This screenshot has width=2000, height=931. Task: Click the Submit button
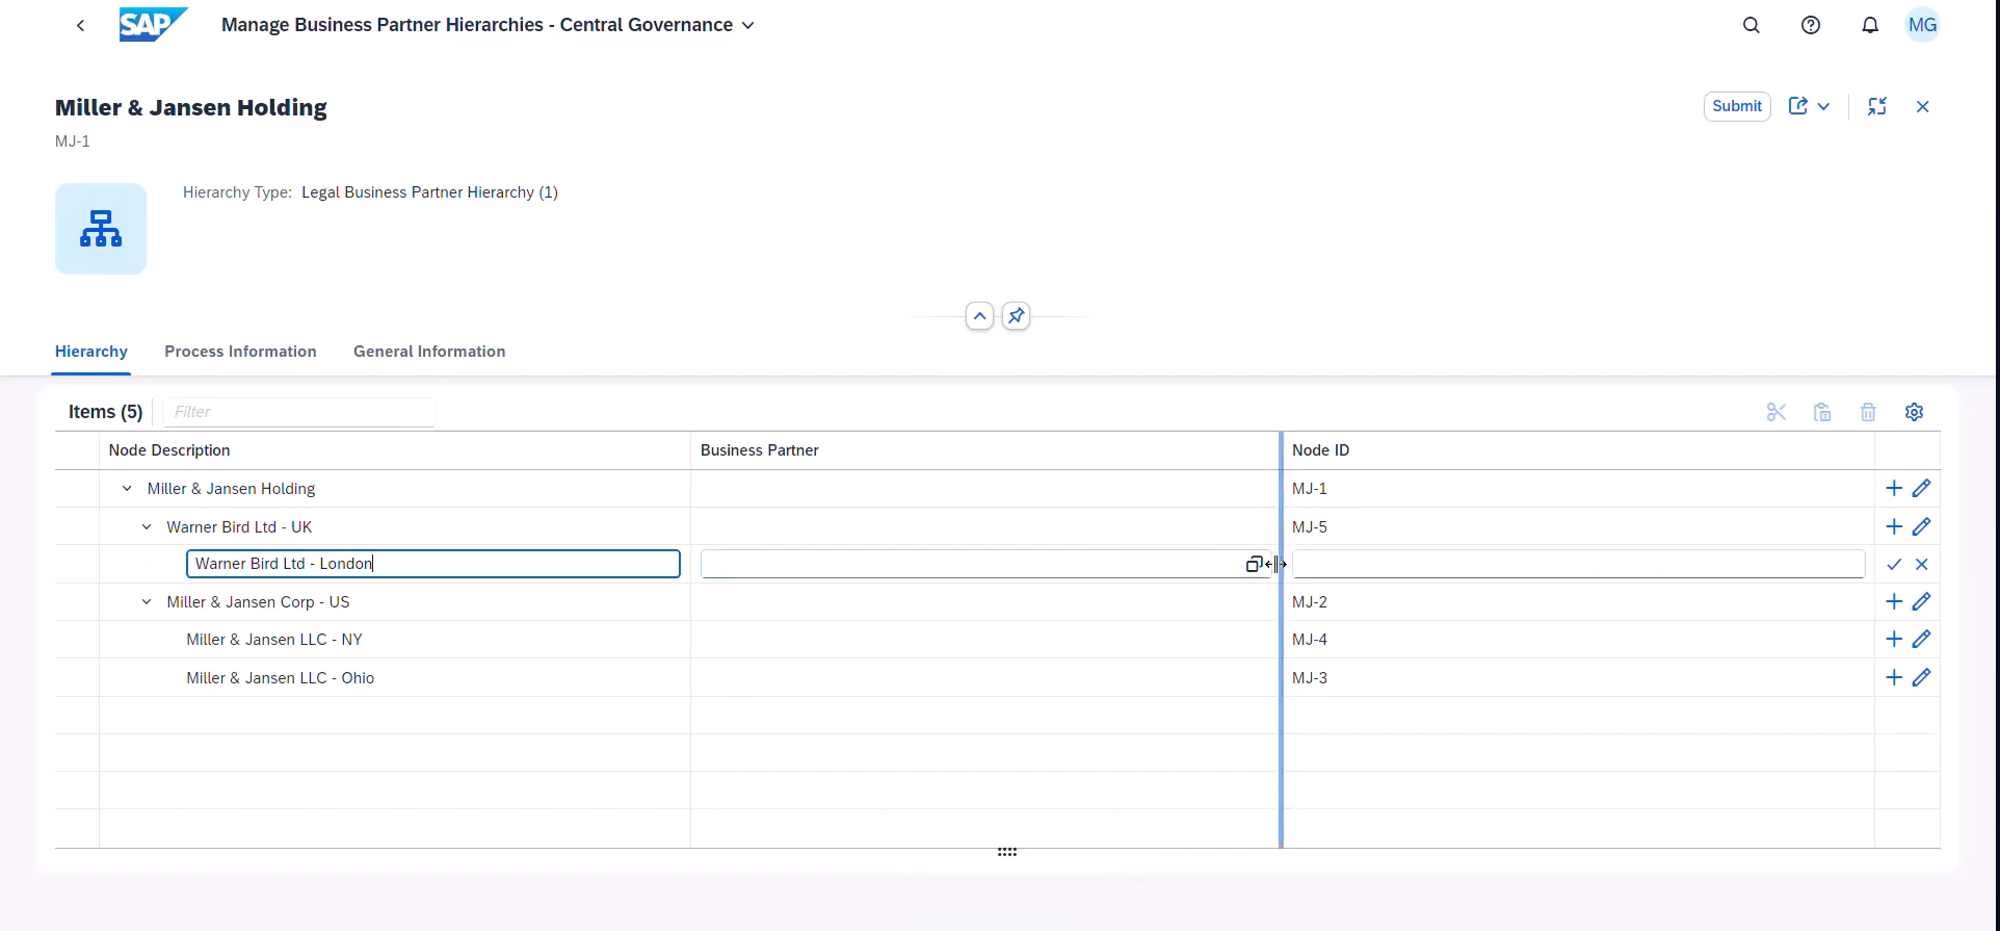[x=1737, y=106]
